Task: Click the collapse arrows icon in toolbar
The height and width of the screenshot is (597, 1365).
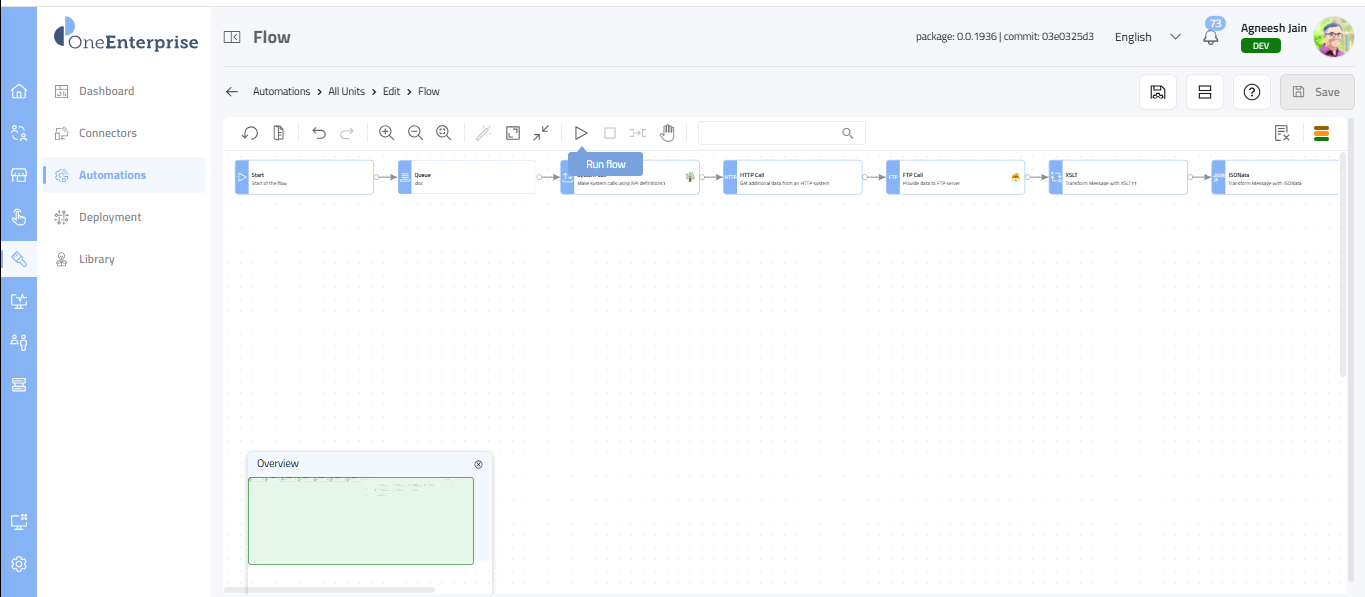Action: (x=541, y=133)
